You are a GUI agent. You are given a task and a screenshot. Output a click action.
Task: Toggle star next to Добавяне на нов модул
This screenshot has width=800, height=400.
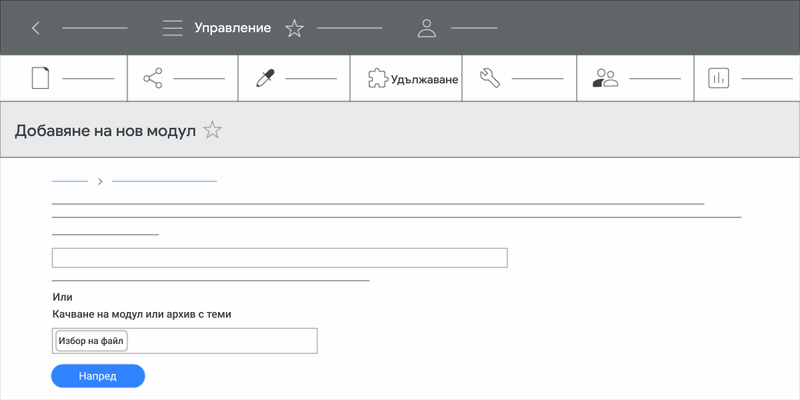click(x=212, y=131)
